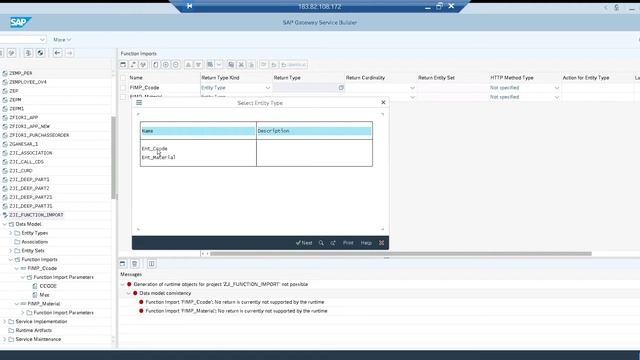Select Ent_Material entity type
The height and width of the screenshot is (360, 640).
click(158, 157)
